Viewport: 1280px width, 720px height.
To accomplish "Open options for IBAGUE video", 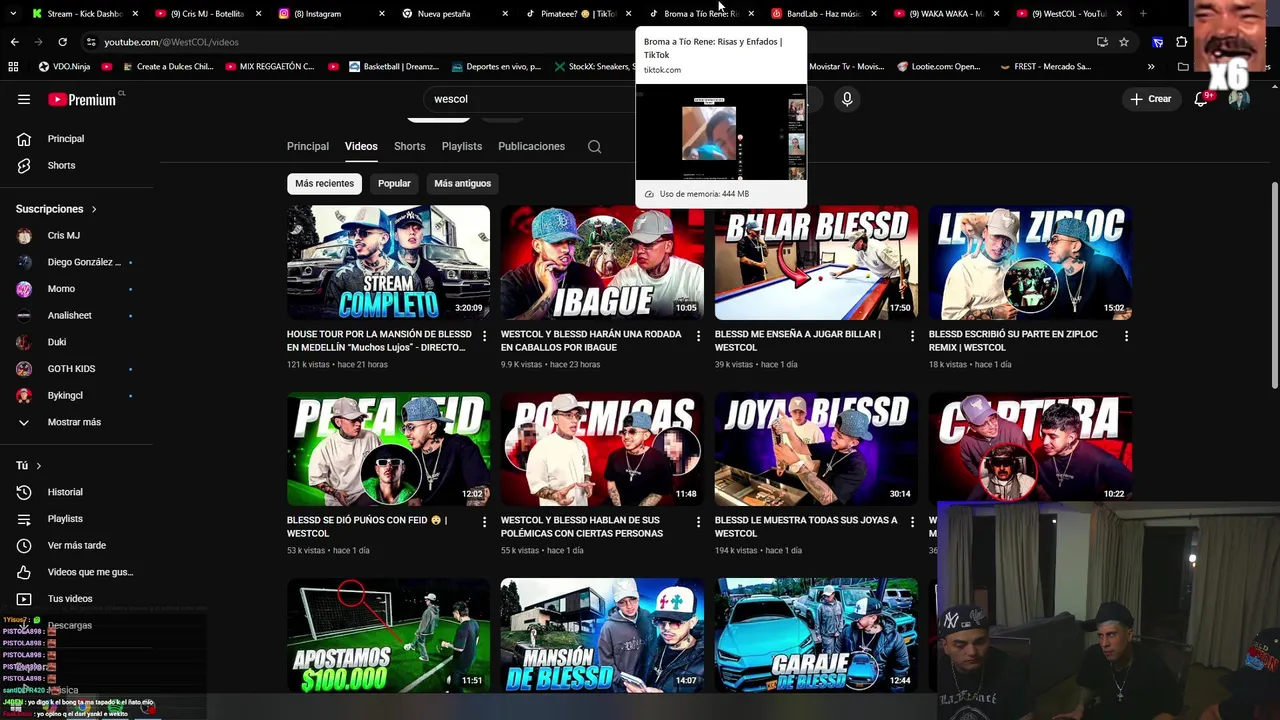I will (x=698, y=336).
